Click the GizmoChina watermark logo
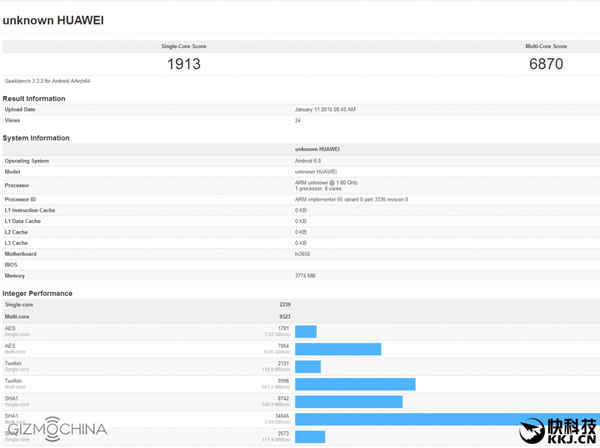The width and height of the screenshot is (600, 448). click(x=55, y=430)
